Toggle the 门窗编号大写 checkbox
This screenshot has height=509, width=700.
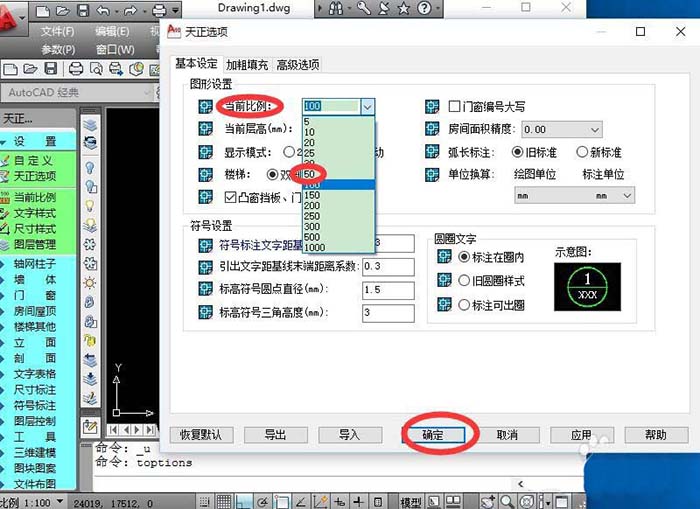(x=454, y=106)
